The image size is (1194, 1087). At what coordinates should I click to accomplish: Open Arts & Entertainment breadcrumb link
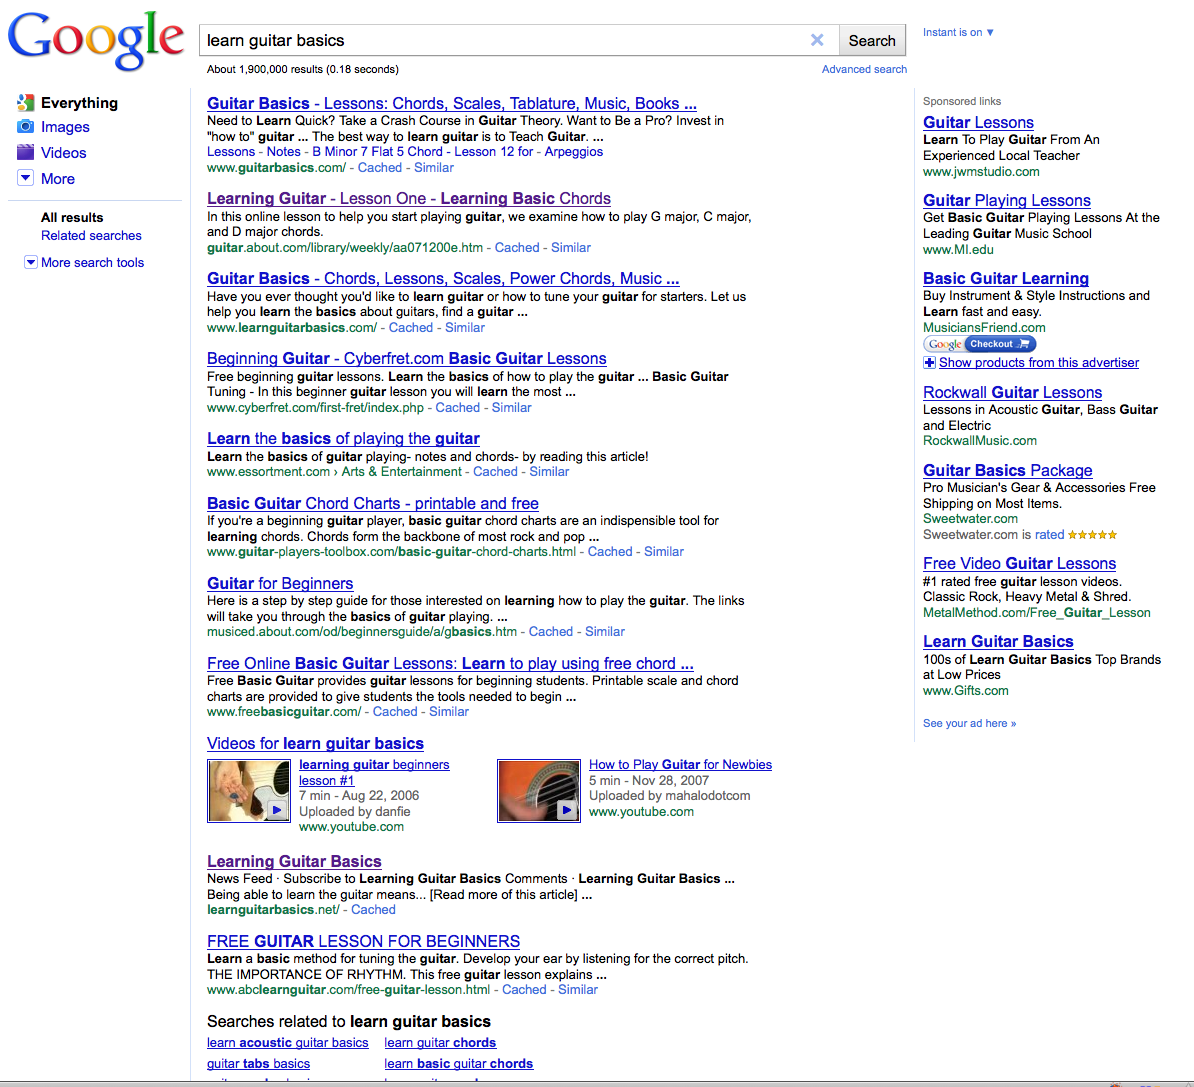[x=401, y=472]
